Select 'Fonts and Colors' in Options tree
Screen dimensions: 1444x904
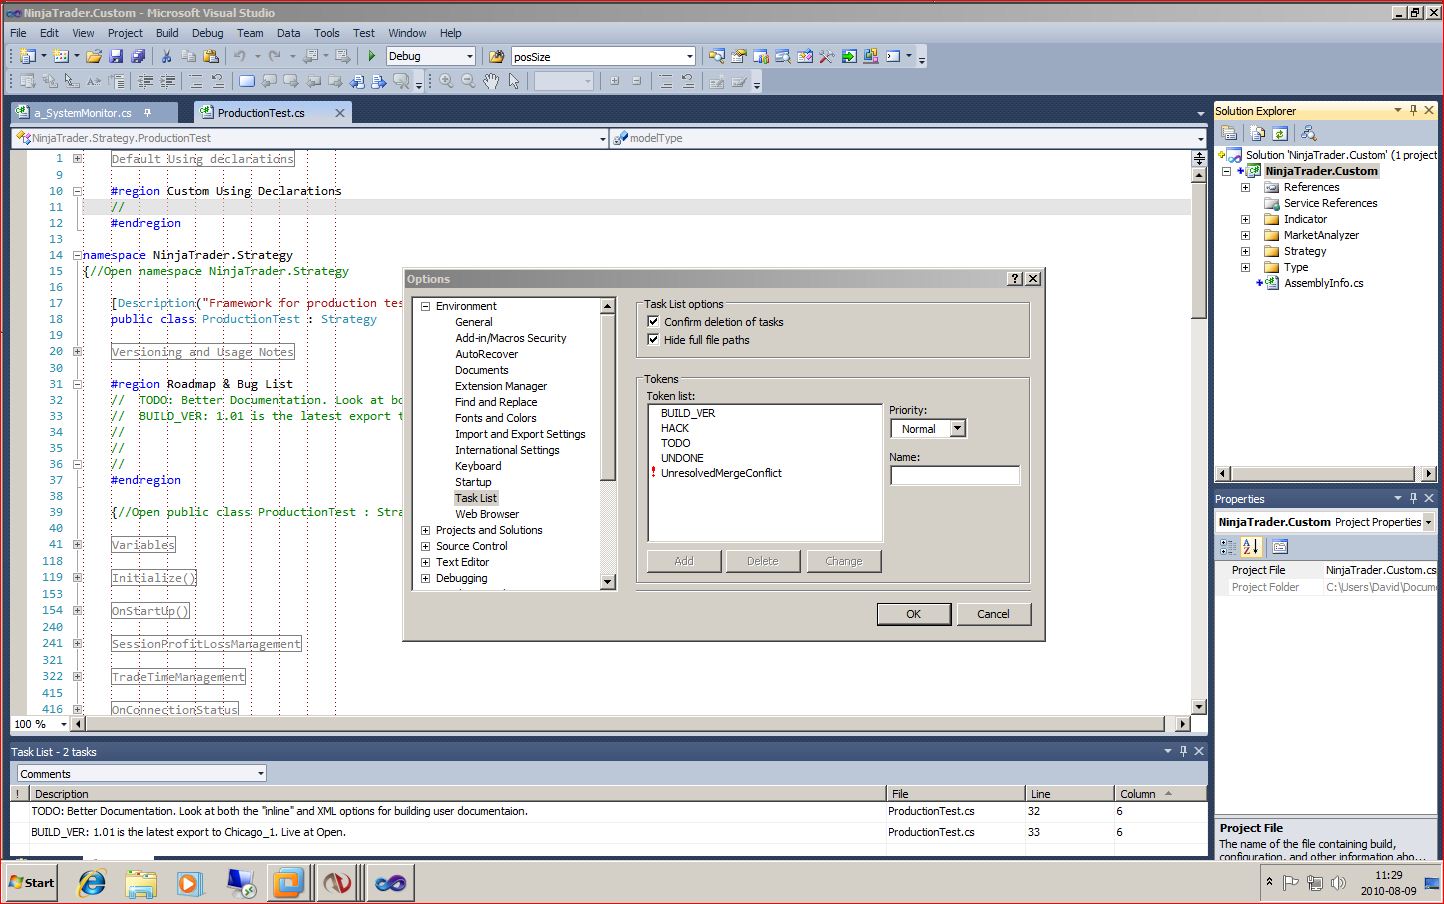coord(496,418)
